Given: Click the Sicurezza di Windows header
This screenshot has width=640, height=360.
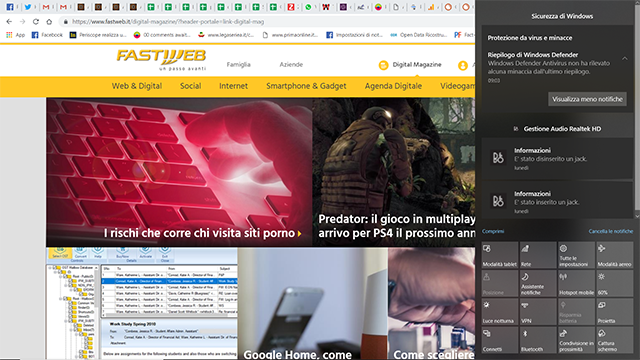Looking at the screenshot, I should [x=562, y=16].
